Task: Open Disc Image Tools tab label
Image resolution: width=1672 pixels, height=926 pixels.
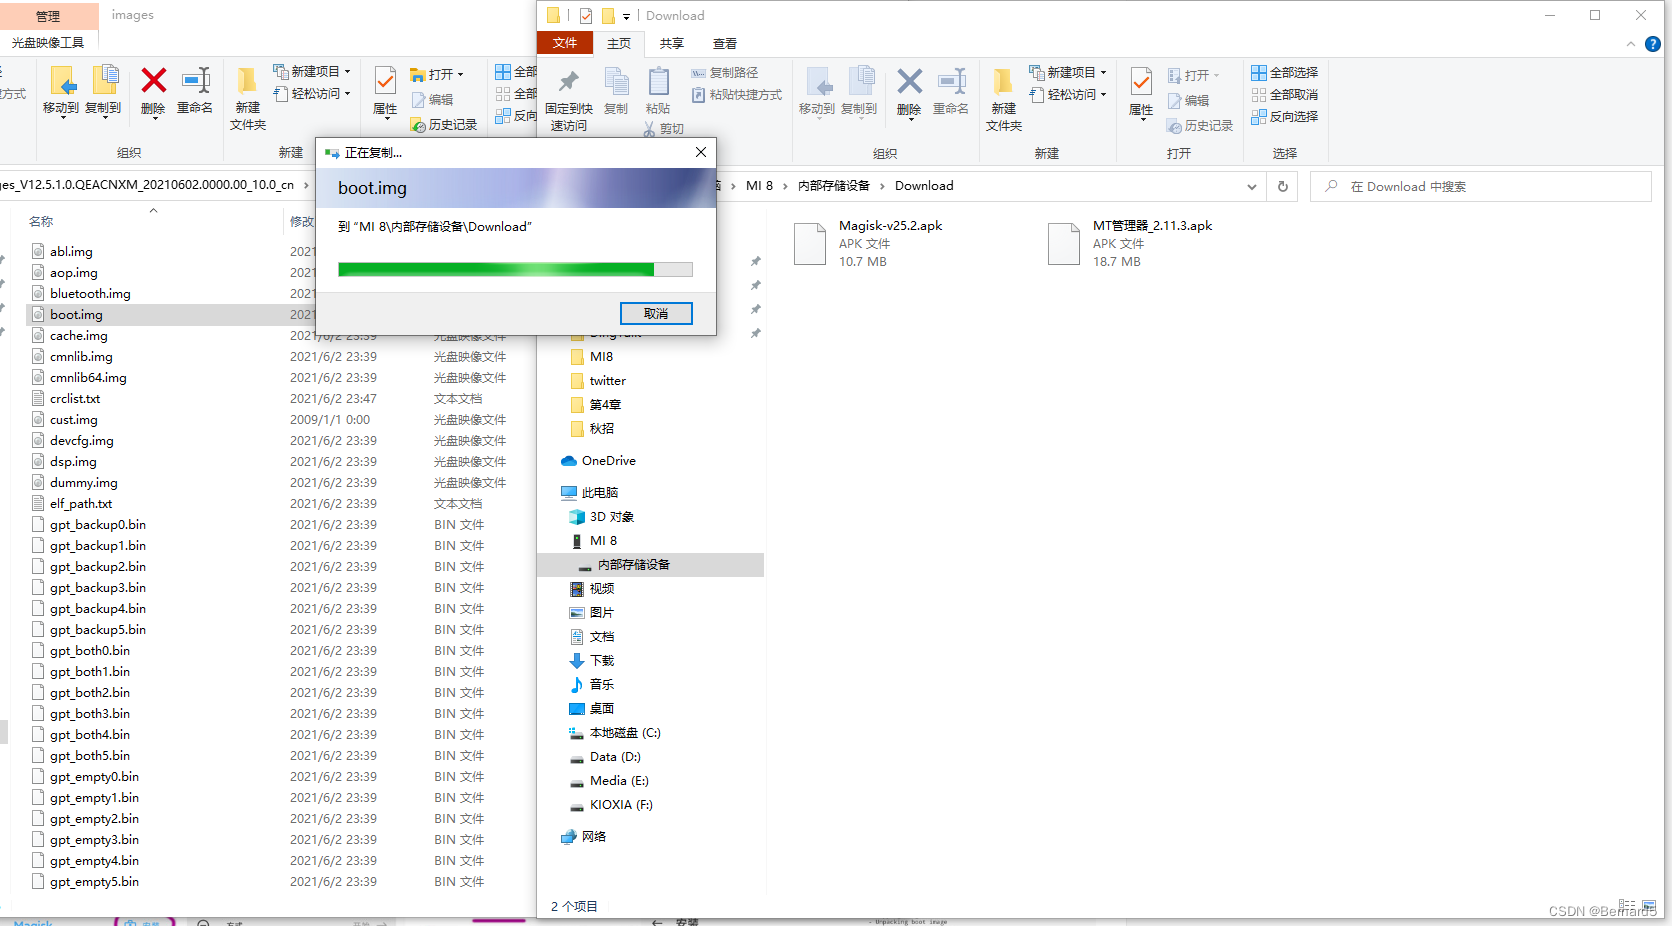Action: 48,43
